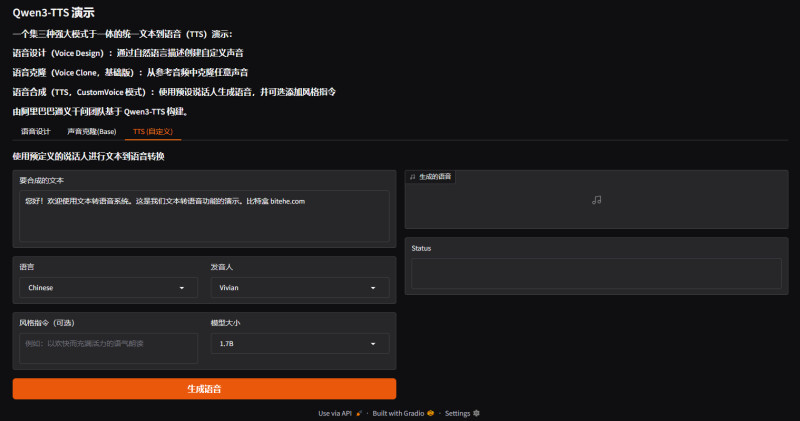
Task: Click the Status output text box
Action: (596, 274)
